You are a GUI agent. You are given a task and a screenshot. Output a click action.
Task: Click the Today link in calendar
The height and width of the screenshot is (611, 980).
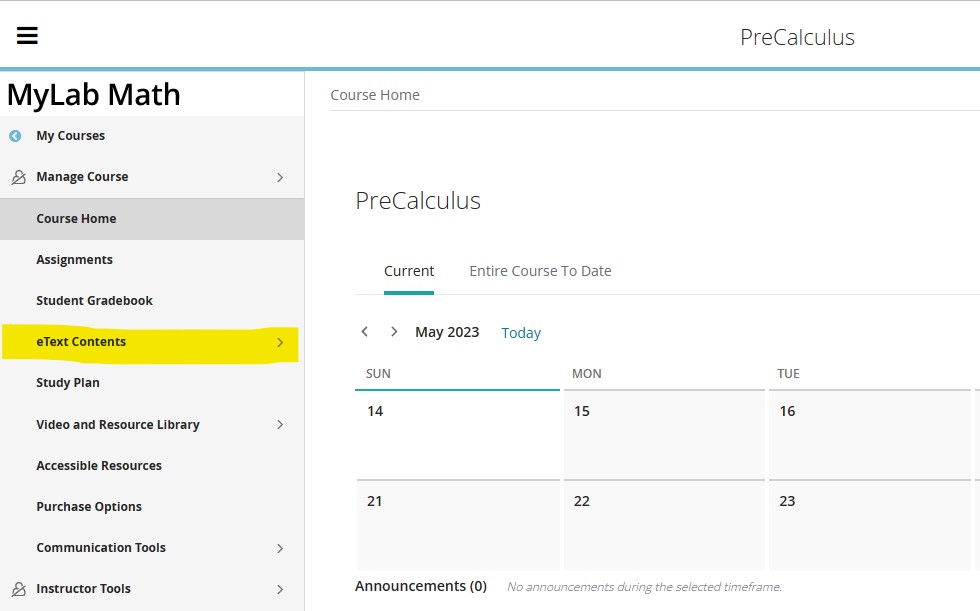(x=521, y=333)
